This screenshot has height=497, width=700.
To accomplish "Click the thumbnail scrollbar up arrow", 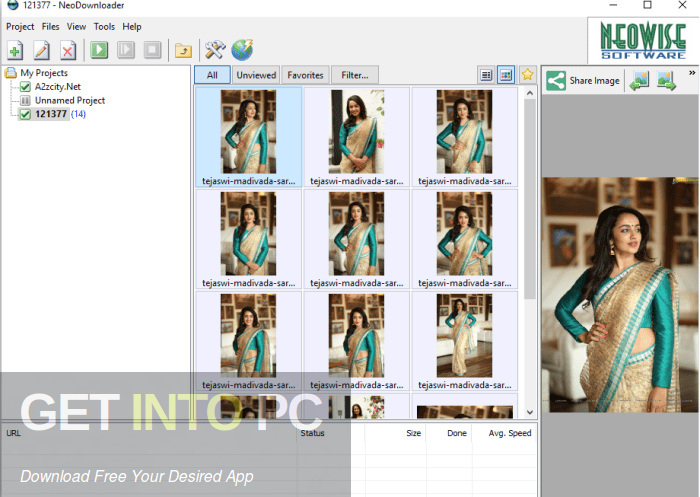I will click(529, 93).
